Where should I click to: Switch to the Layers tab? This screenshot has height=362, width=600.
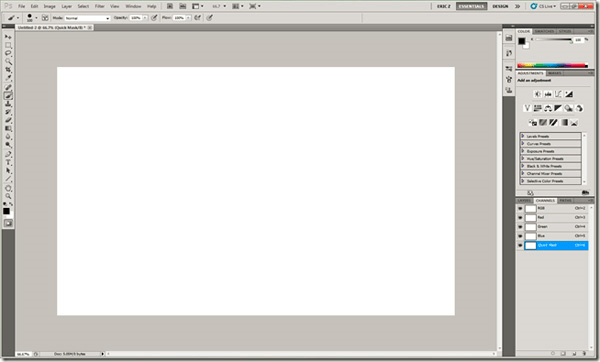(524, 201)
